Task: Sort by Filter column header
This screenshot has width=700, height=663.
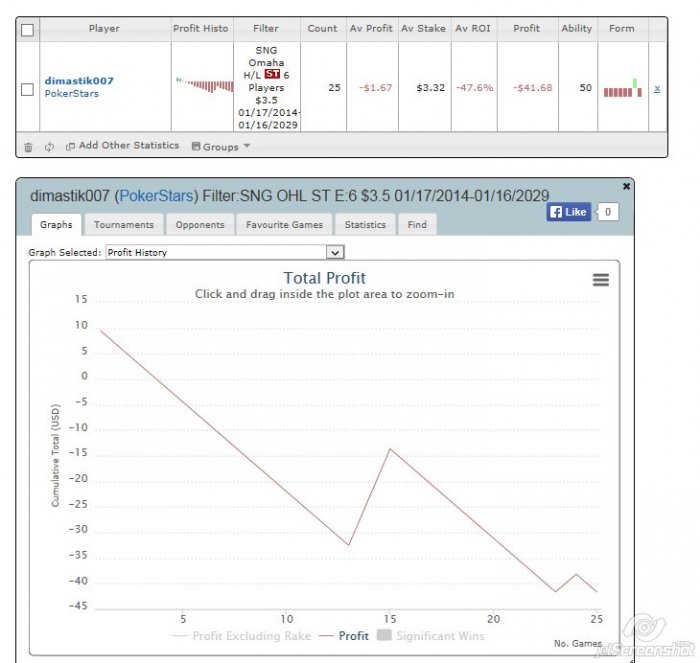Action: click(266, 29)
